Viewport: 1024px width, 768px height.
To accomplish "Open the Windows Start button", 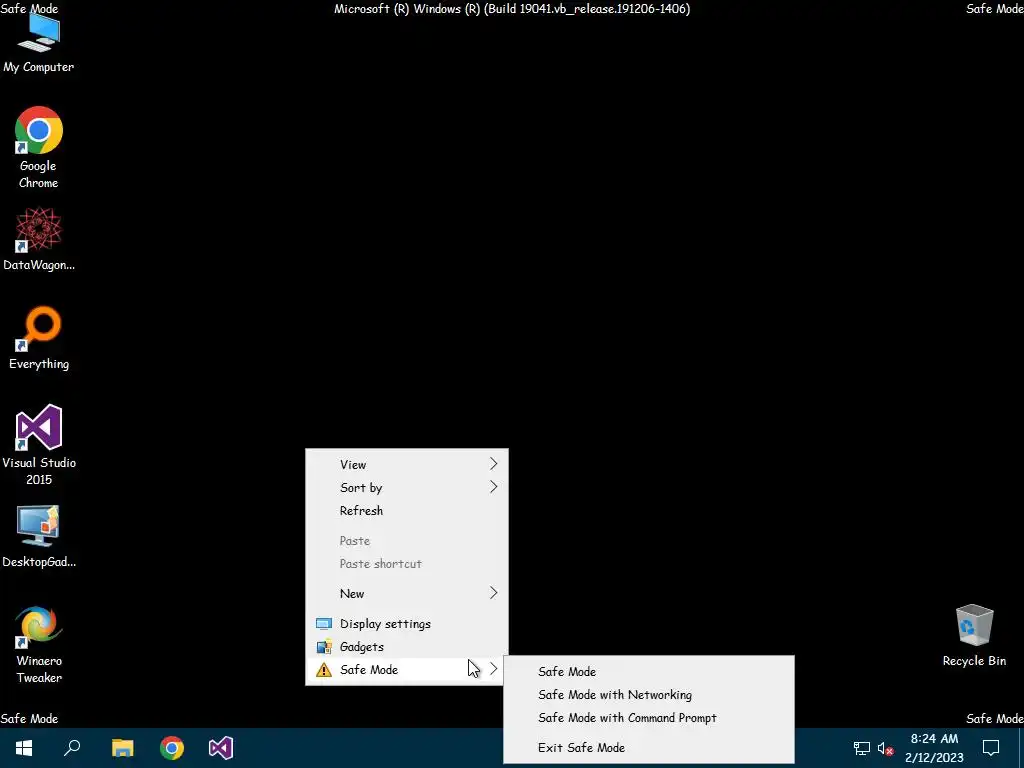I will tap(24, 748).
